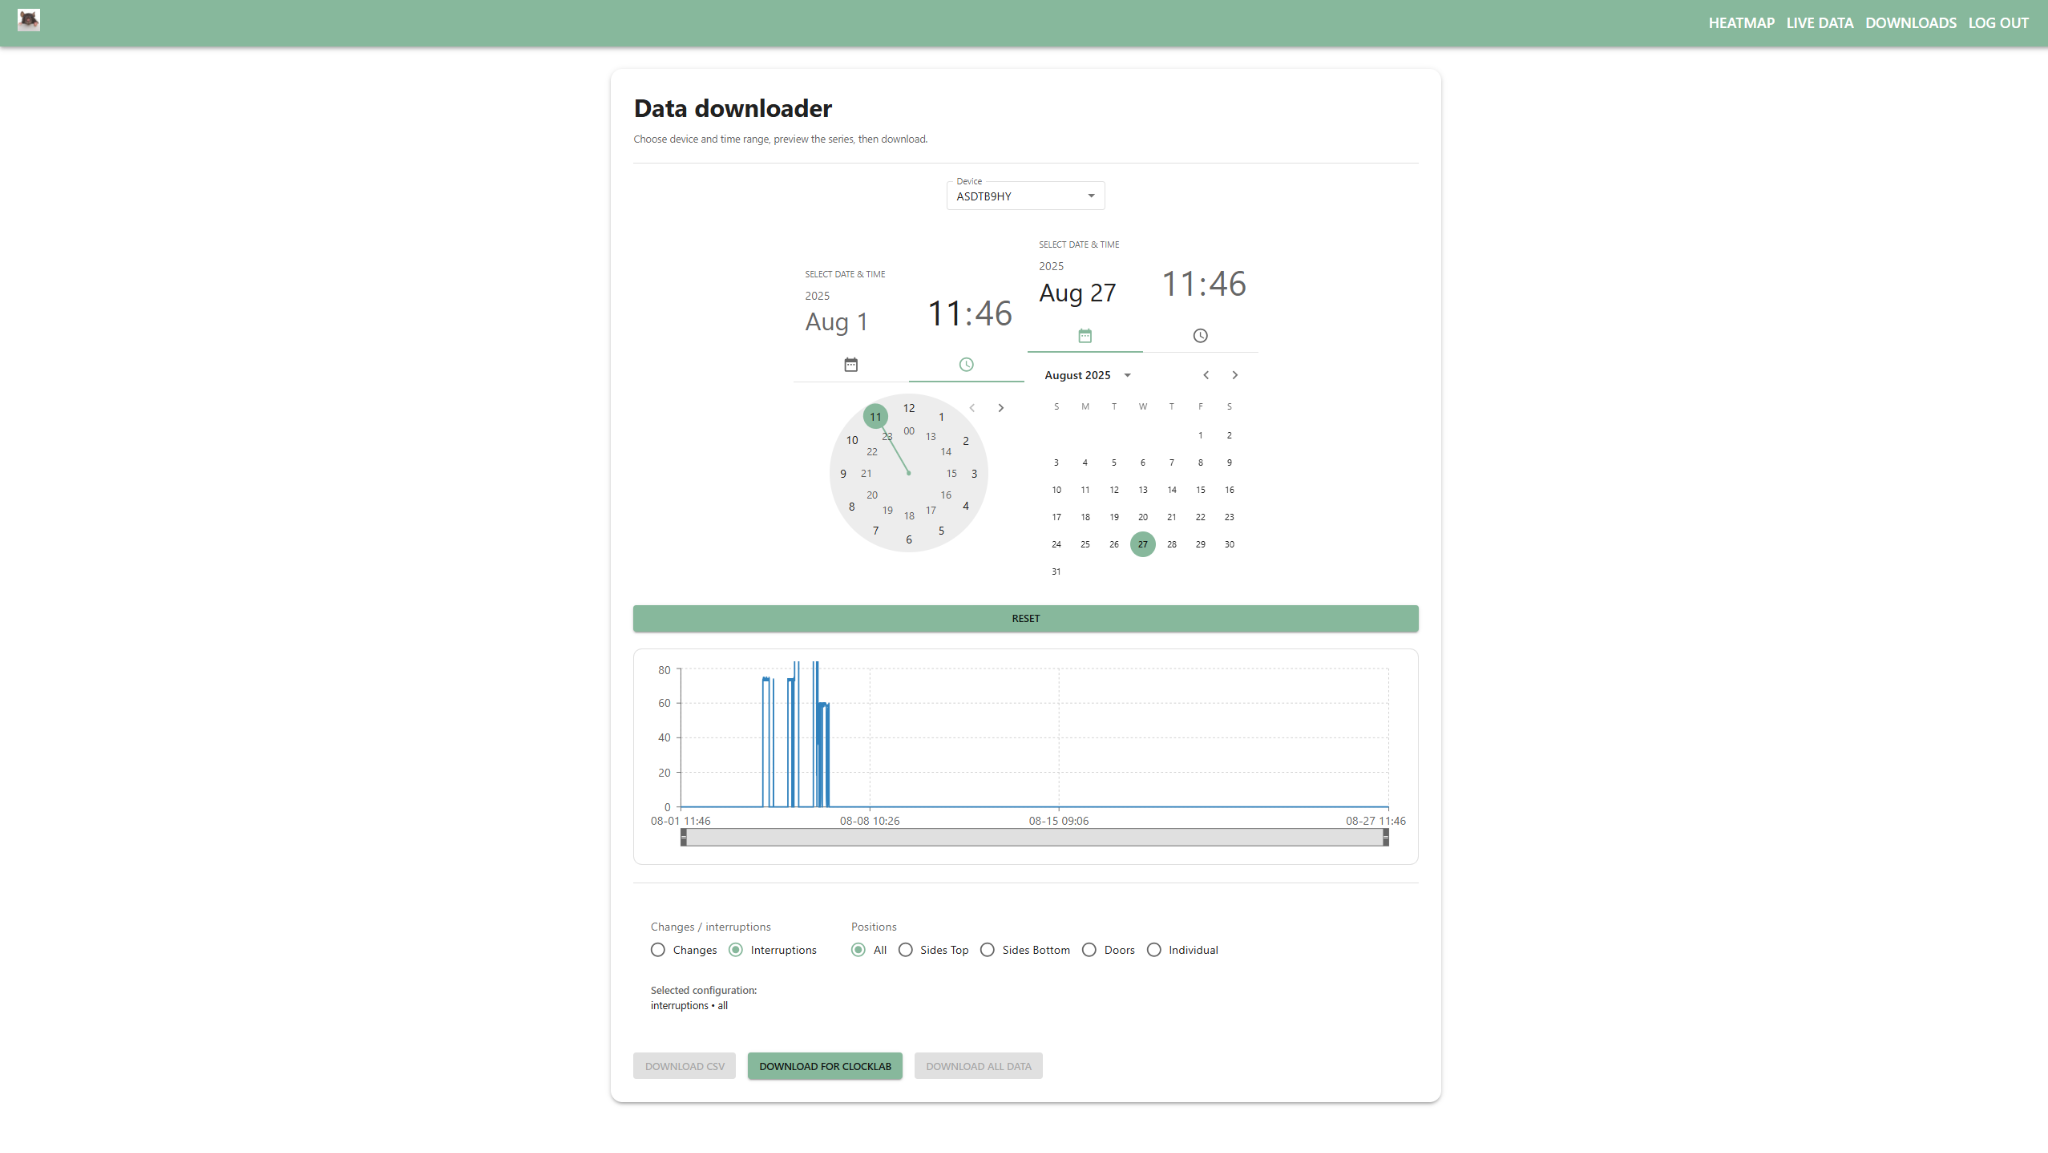Select August 1 in the calendar
The width and height of the screenshot is (2048, 1153).
(x=1200, y=435)
